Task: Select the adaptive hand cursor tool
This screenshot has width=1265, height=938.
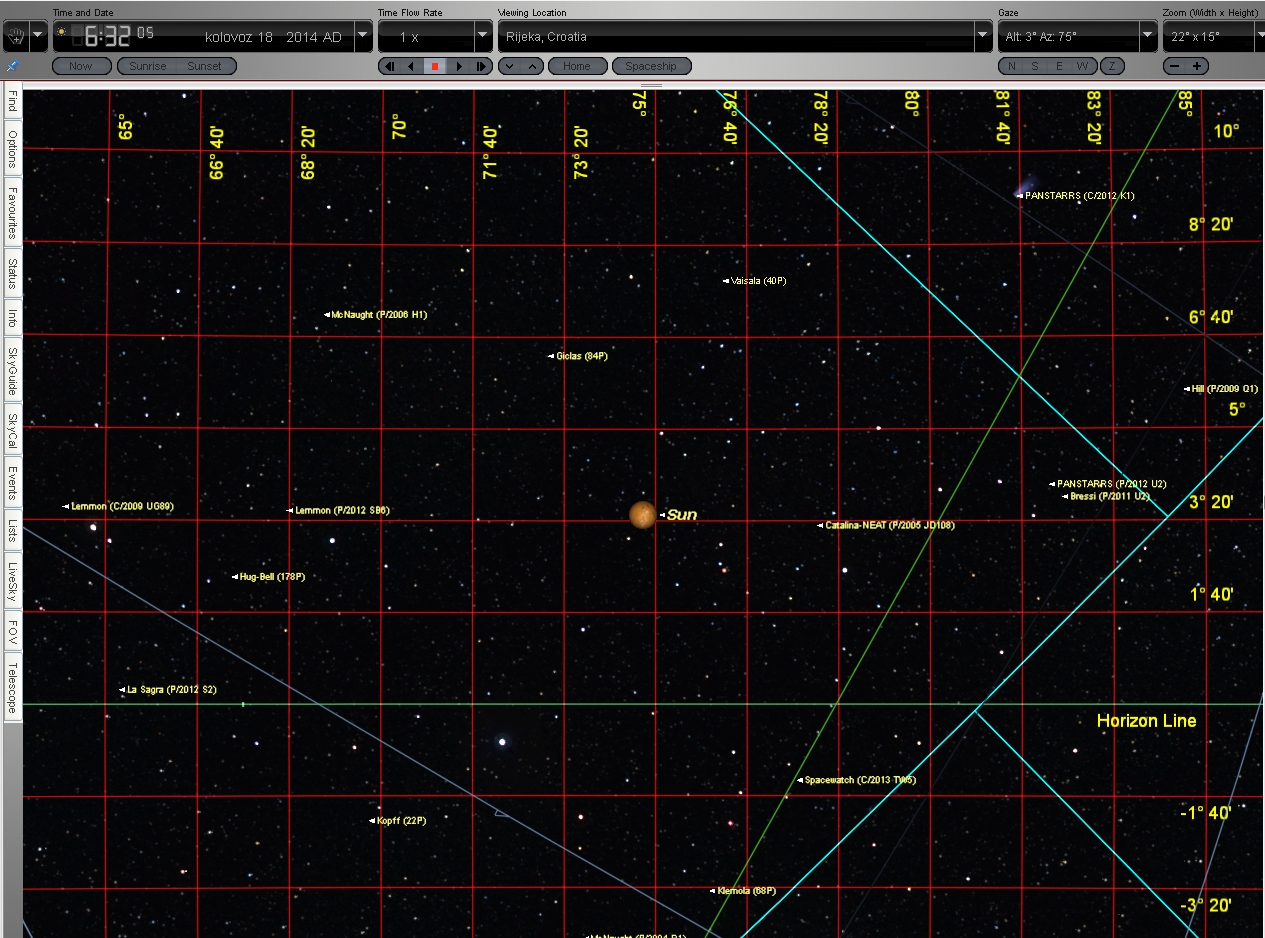Action: coord(15,36)
